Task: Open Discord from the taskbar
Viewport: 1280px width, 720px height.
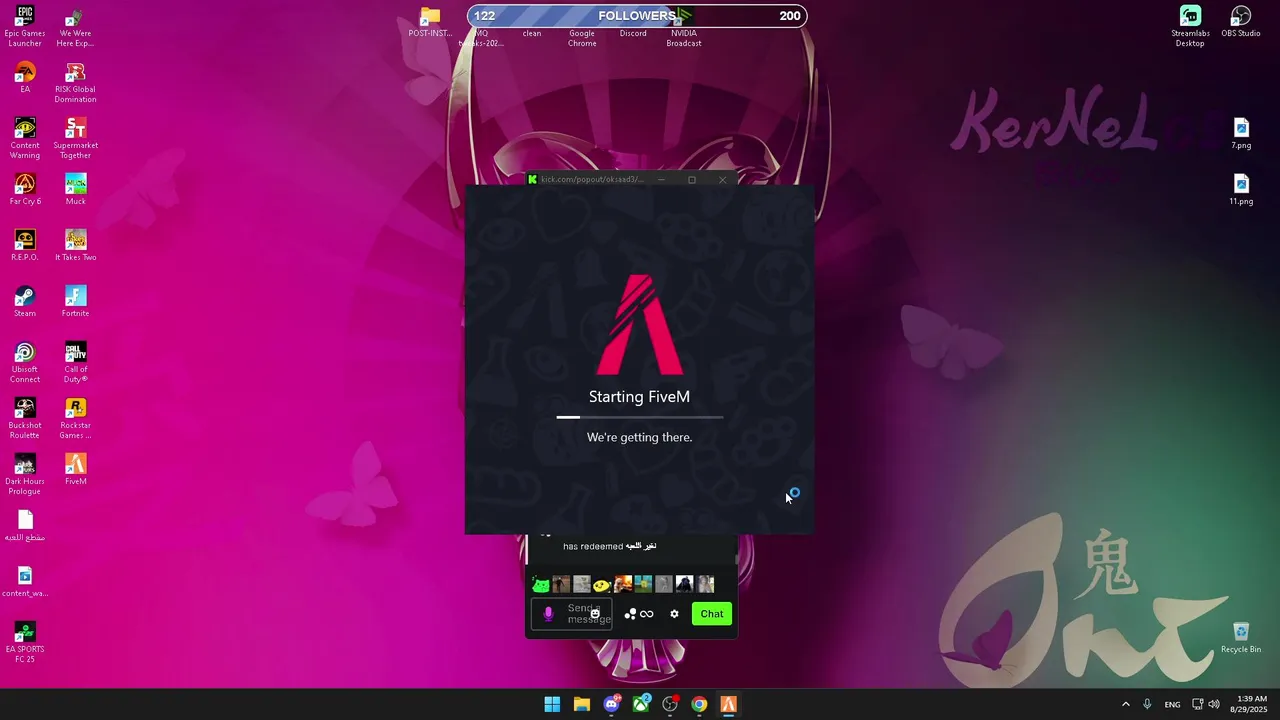Action: click(x=611, y=704)
